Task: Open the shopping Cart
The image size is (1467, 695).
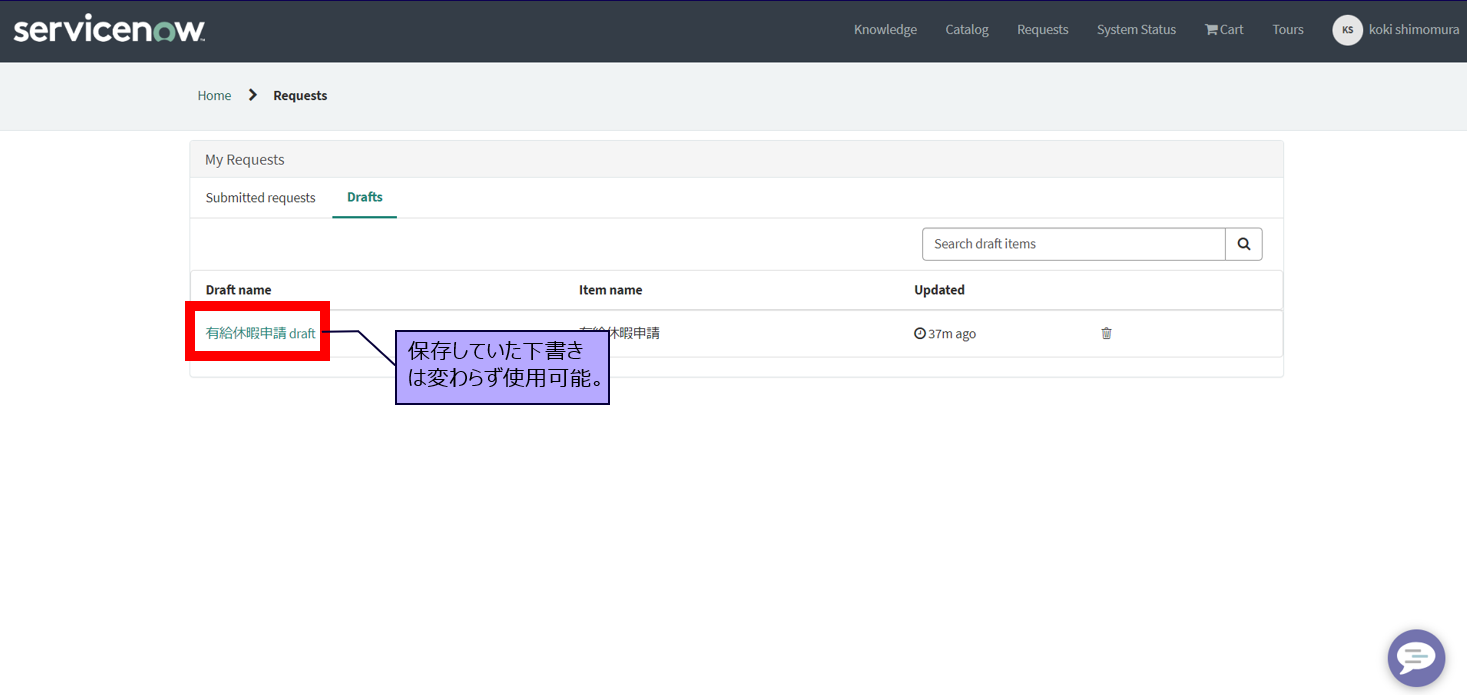Action: [1224, 30]
